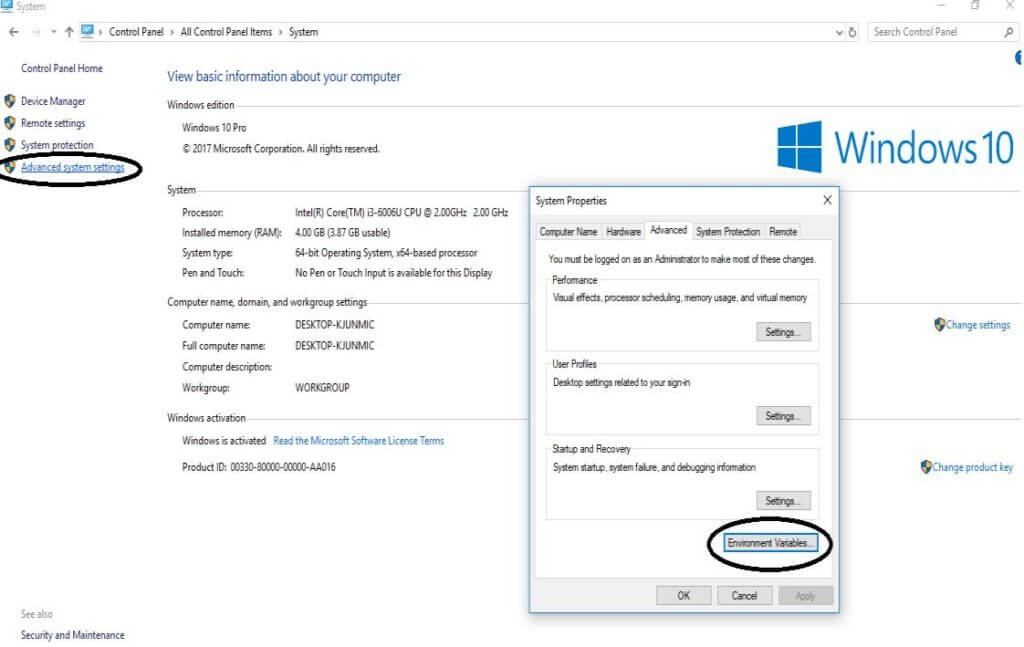Click the System breadcrumb segment
The height and width of the screenshot is (647, 1024).
point(303,32)
